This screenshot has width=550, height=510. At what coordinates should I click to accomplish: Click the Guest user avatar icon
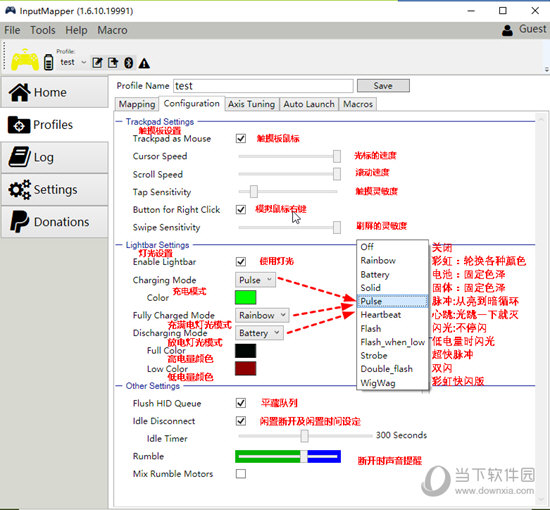[x=507, y=30]
